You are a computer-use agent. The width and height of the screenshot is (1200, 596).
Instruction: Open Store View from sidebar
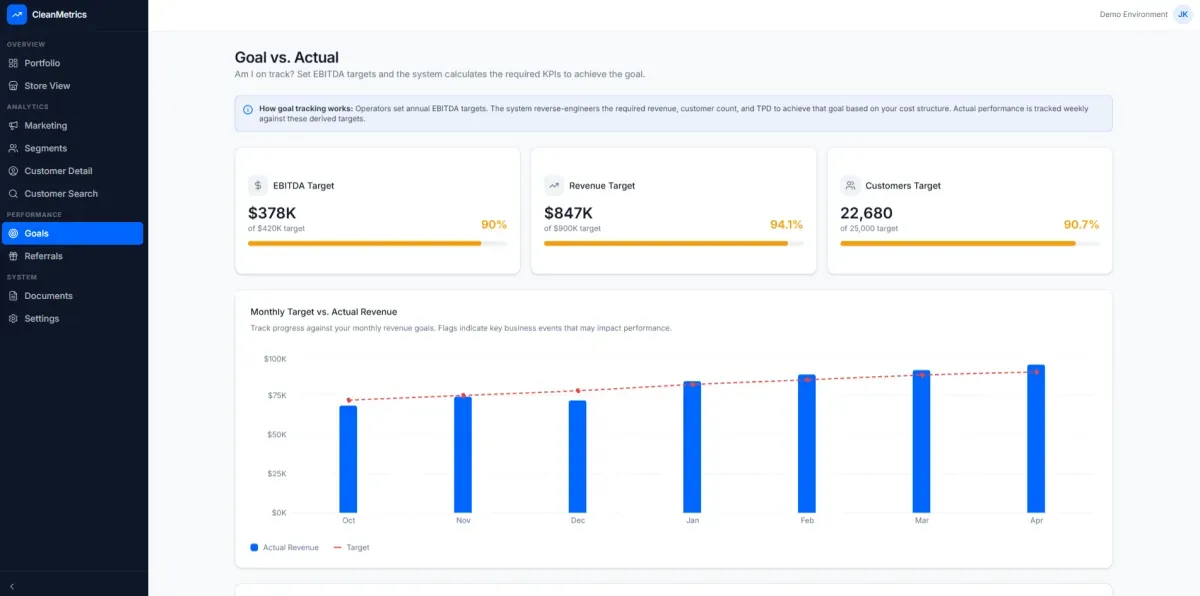47,86
